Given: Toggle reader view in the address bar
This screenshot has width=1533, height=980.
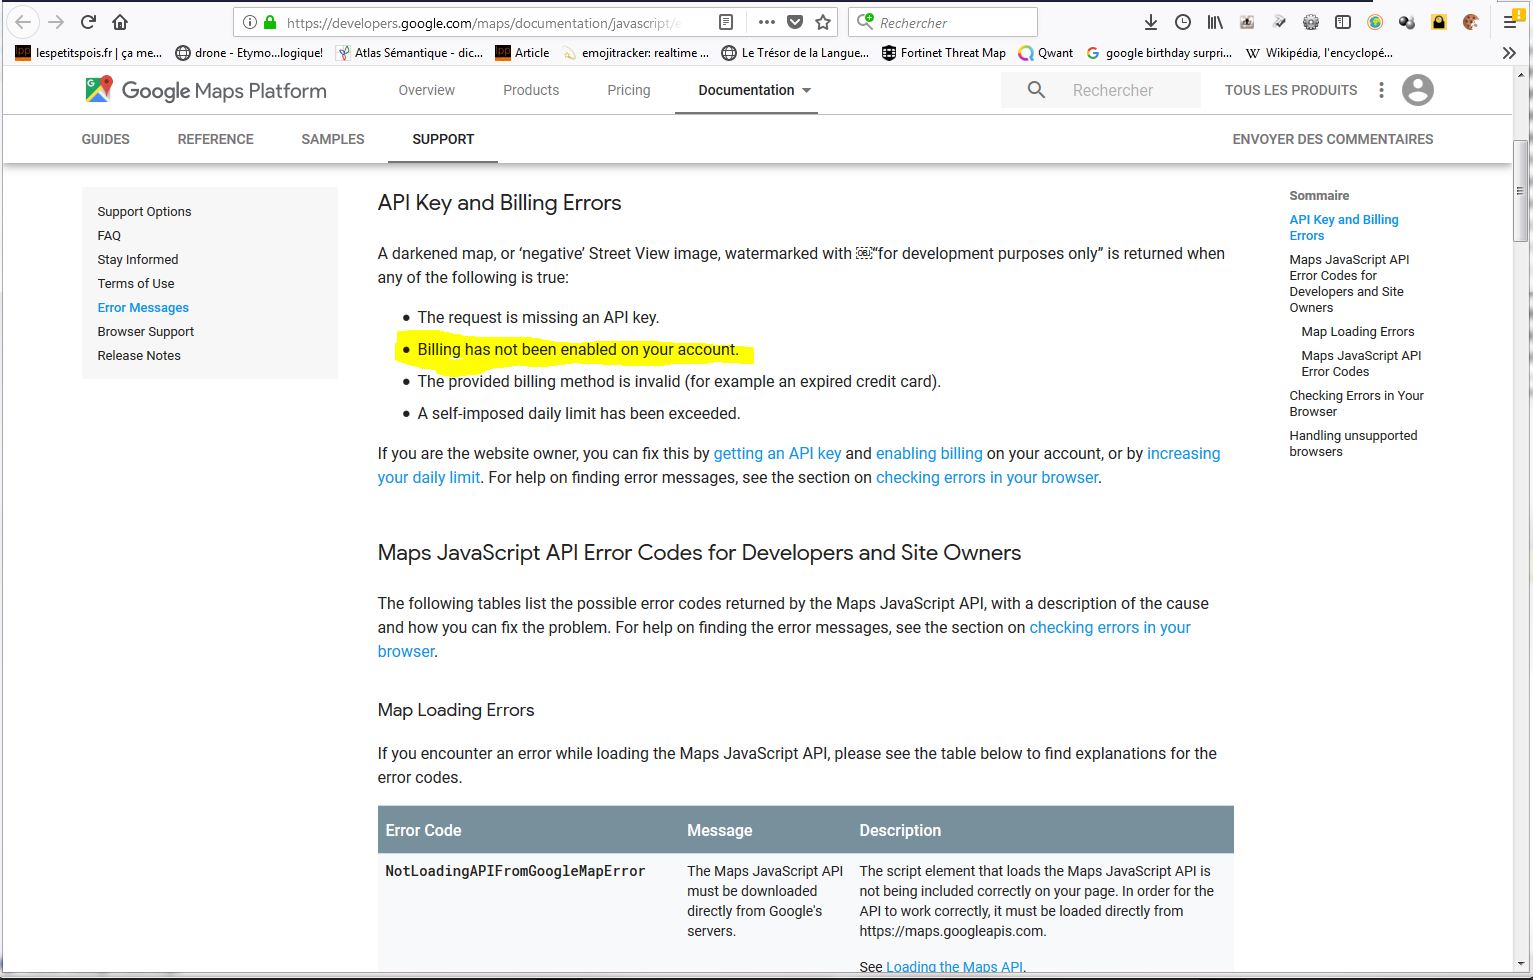Looking at the screenshot, I should [727, 22].
